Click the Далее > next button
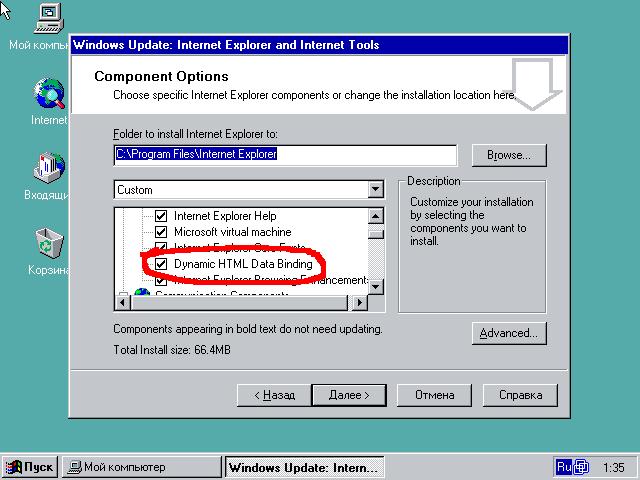The height and width of the screenshot is (480, 640). point(349,395)
